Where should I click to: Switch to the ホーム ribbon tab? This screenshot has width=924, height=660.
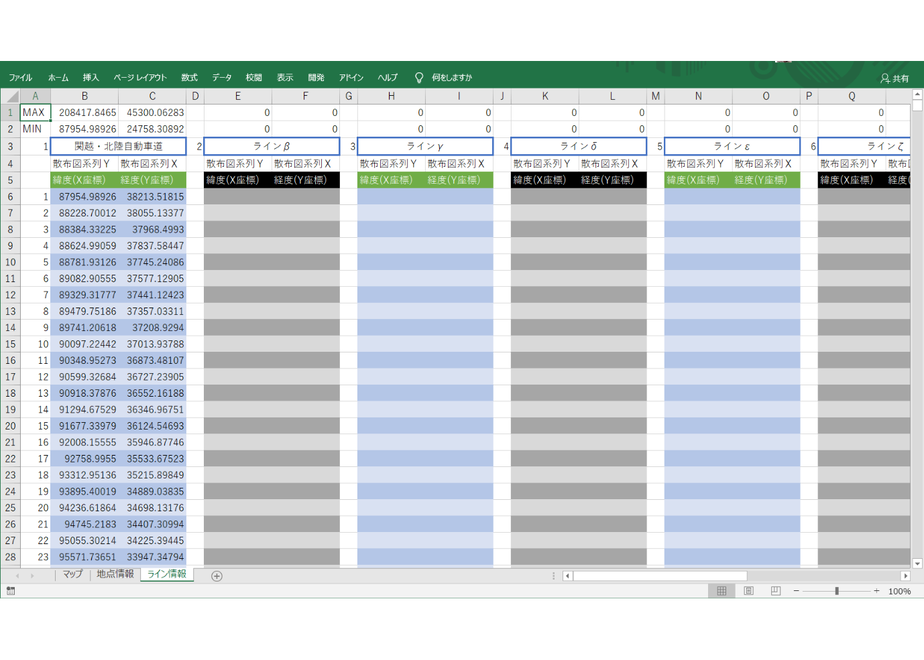coord(58,77)
